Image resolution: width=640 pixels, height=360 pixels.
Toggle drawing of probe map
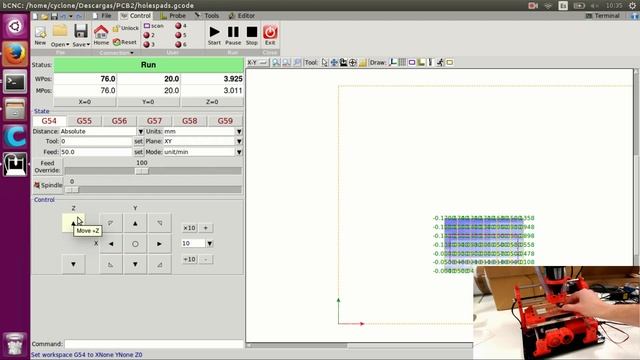(x=421, y=62)
